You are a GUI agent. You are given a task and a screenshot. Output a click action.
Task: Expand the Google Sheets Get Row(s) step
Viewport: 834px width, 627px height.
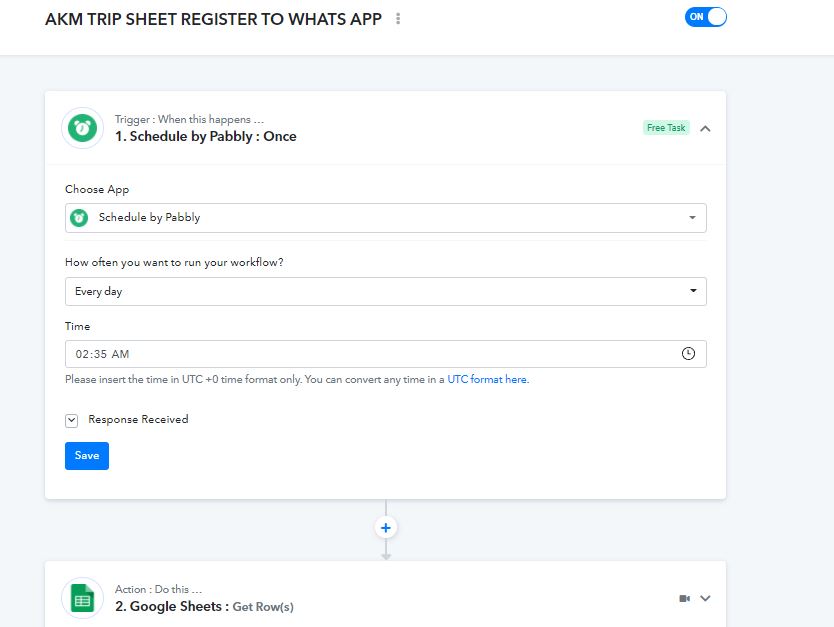click(705, 598)
